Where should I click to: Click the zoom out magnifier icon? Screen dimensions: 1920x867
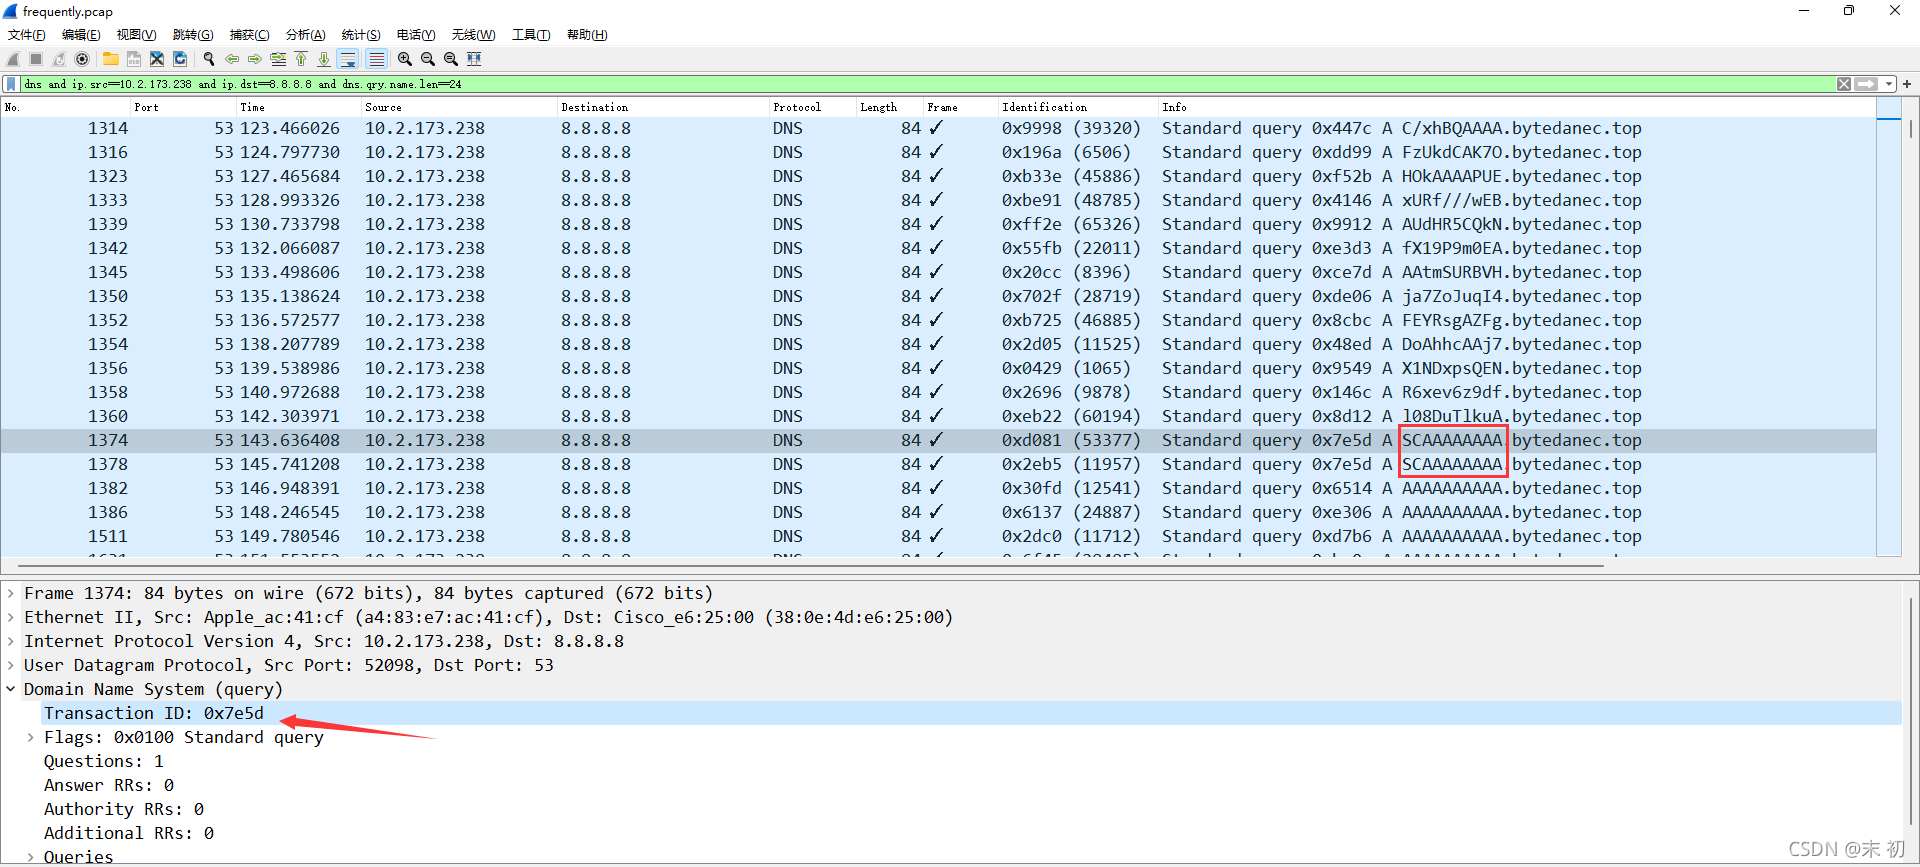[428, 59]
